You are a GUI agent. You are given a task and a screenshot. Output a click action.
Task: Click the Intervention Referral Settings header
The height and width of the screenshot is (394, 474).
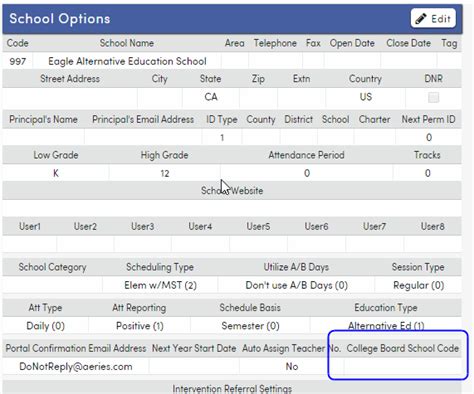[x=232, y=389]
